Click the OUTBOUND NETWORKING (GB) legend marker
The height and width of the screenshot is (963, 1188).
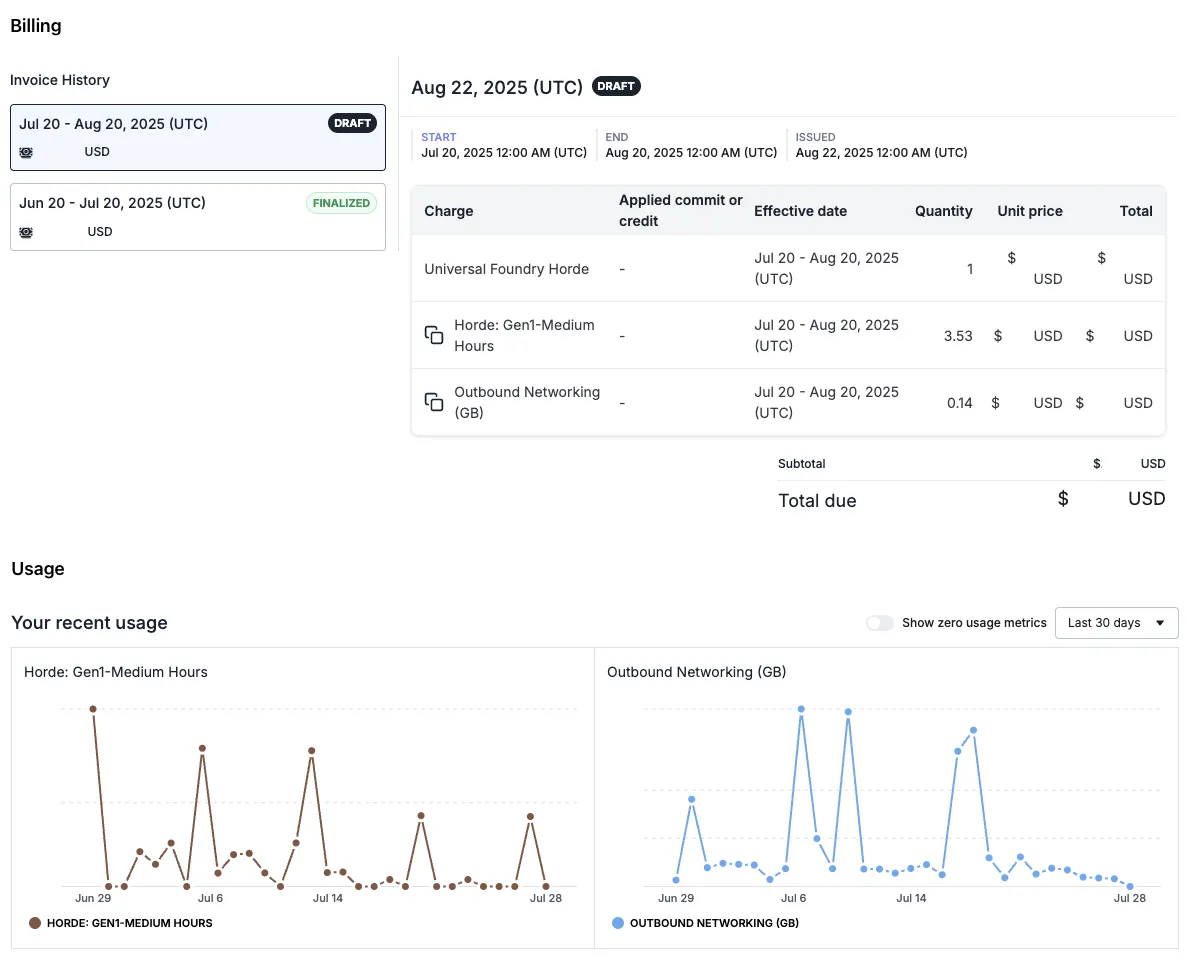616,923
